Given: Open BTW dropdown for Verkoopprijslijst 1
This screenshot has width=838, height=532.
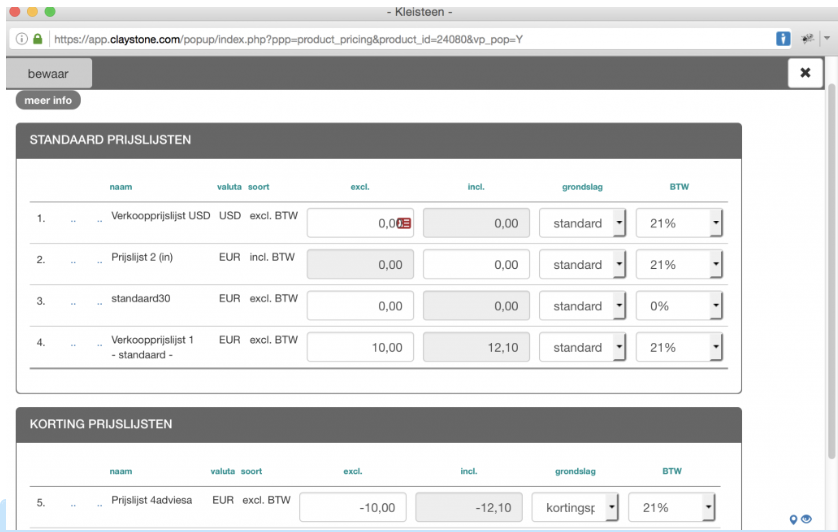Looking at the screenshot, I should coord(679,348).
